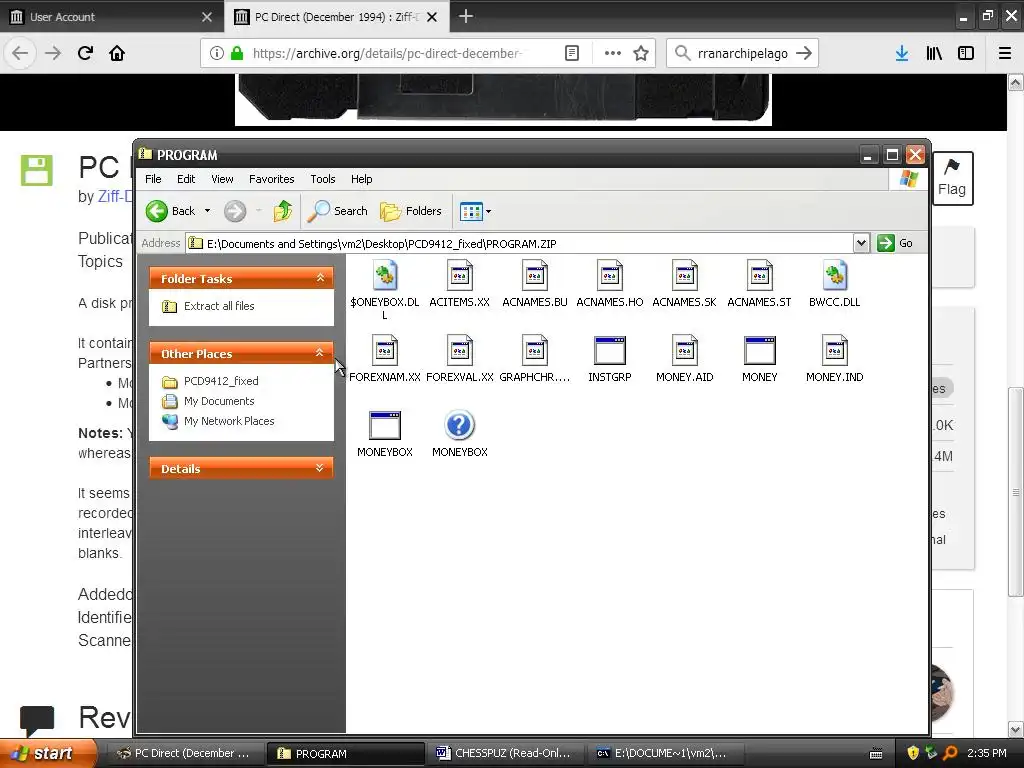This screenshot has width=1024, height=768.
Task: Toggle reader view icon in URL bar
Action: tap(571, 53)
